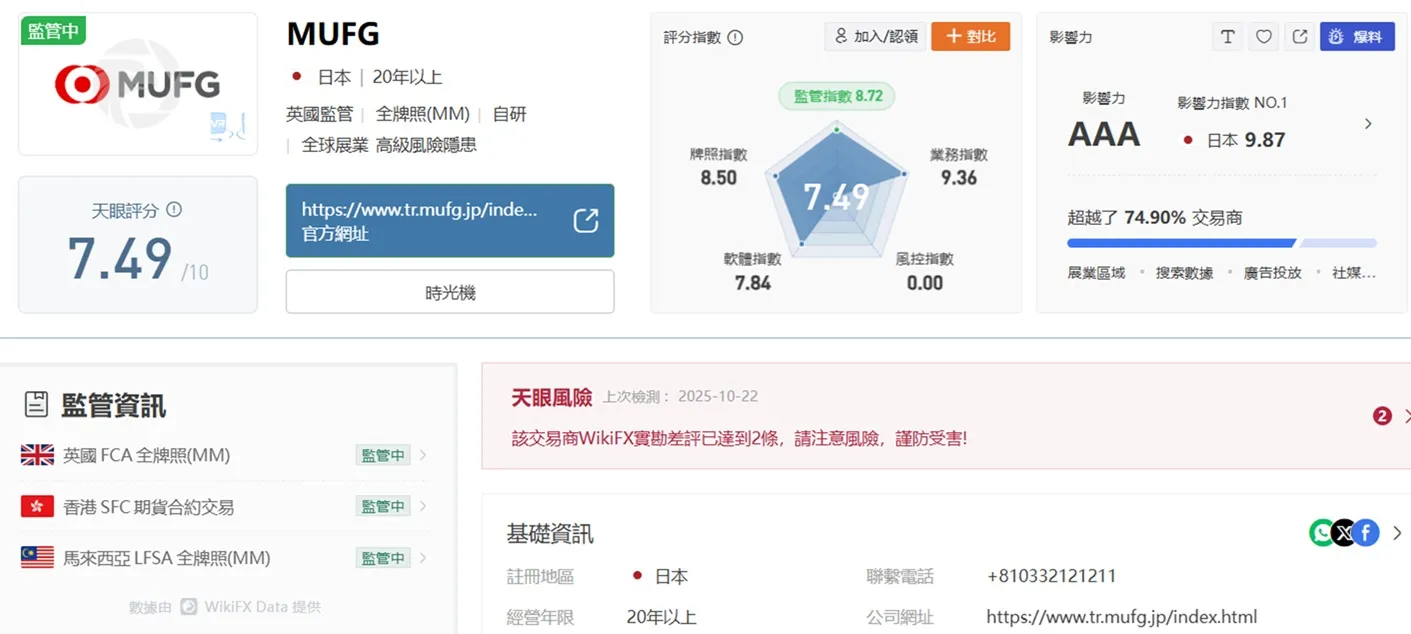Click the 天眼風險 warning message text
Screen dimensions: 1411x634
[739, 438]
